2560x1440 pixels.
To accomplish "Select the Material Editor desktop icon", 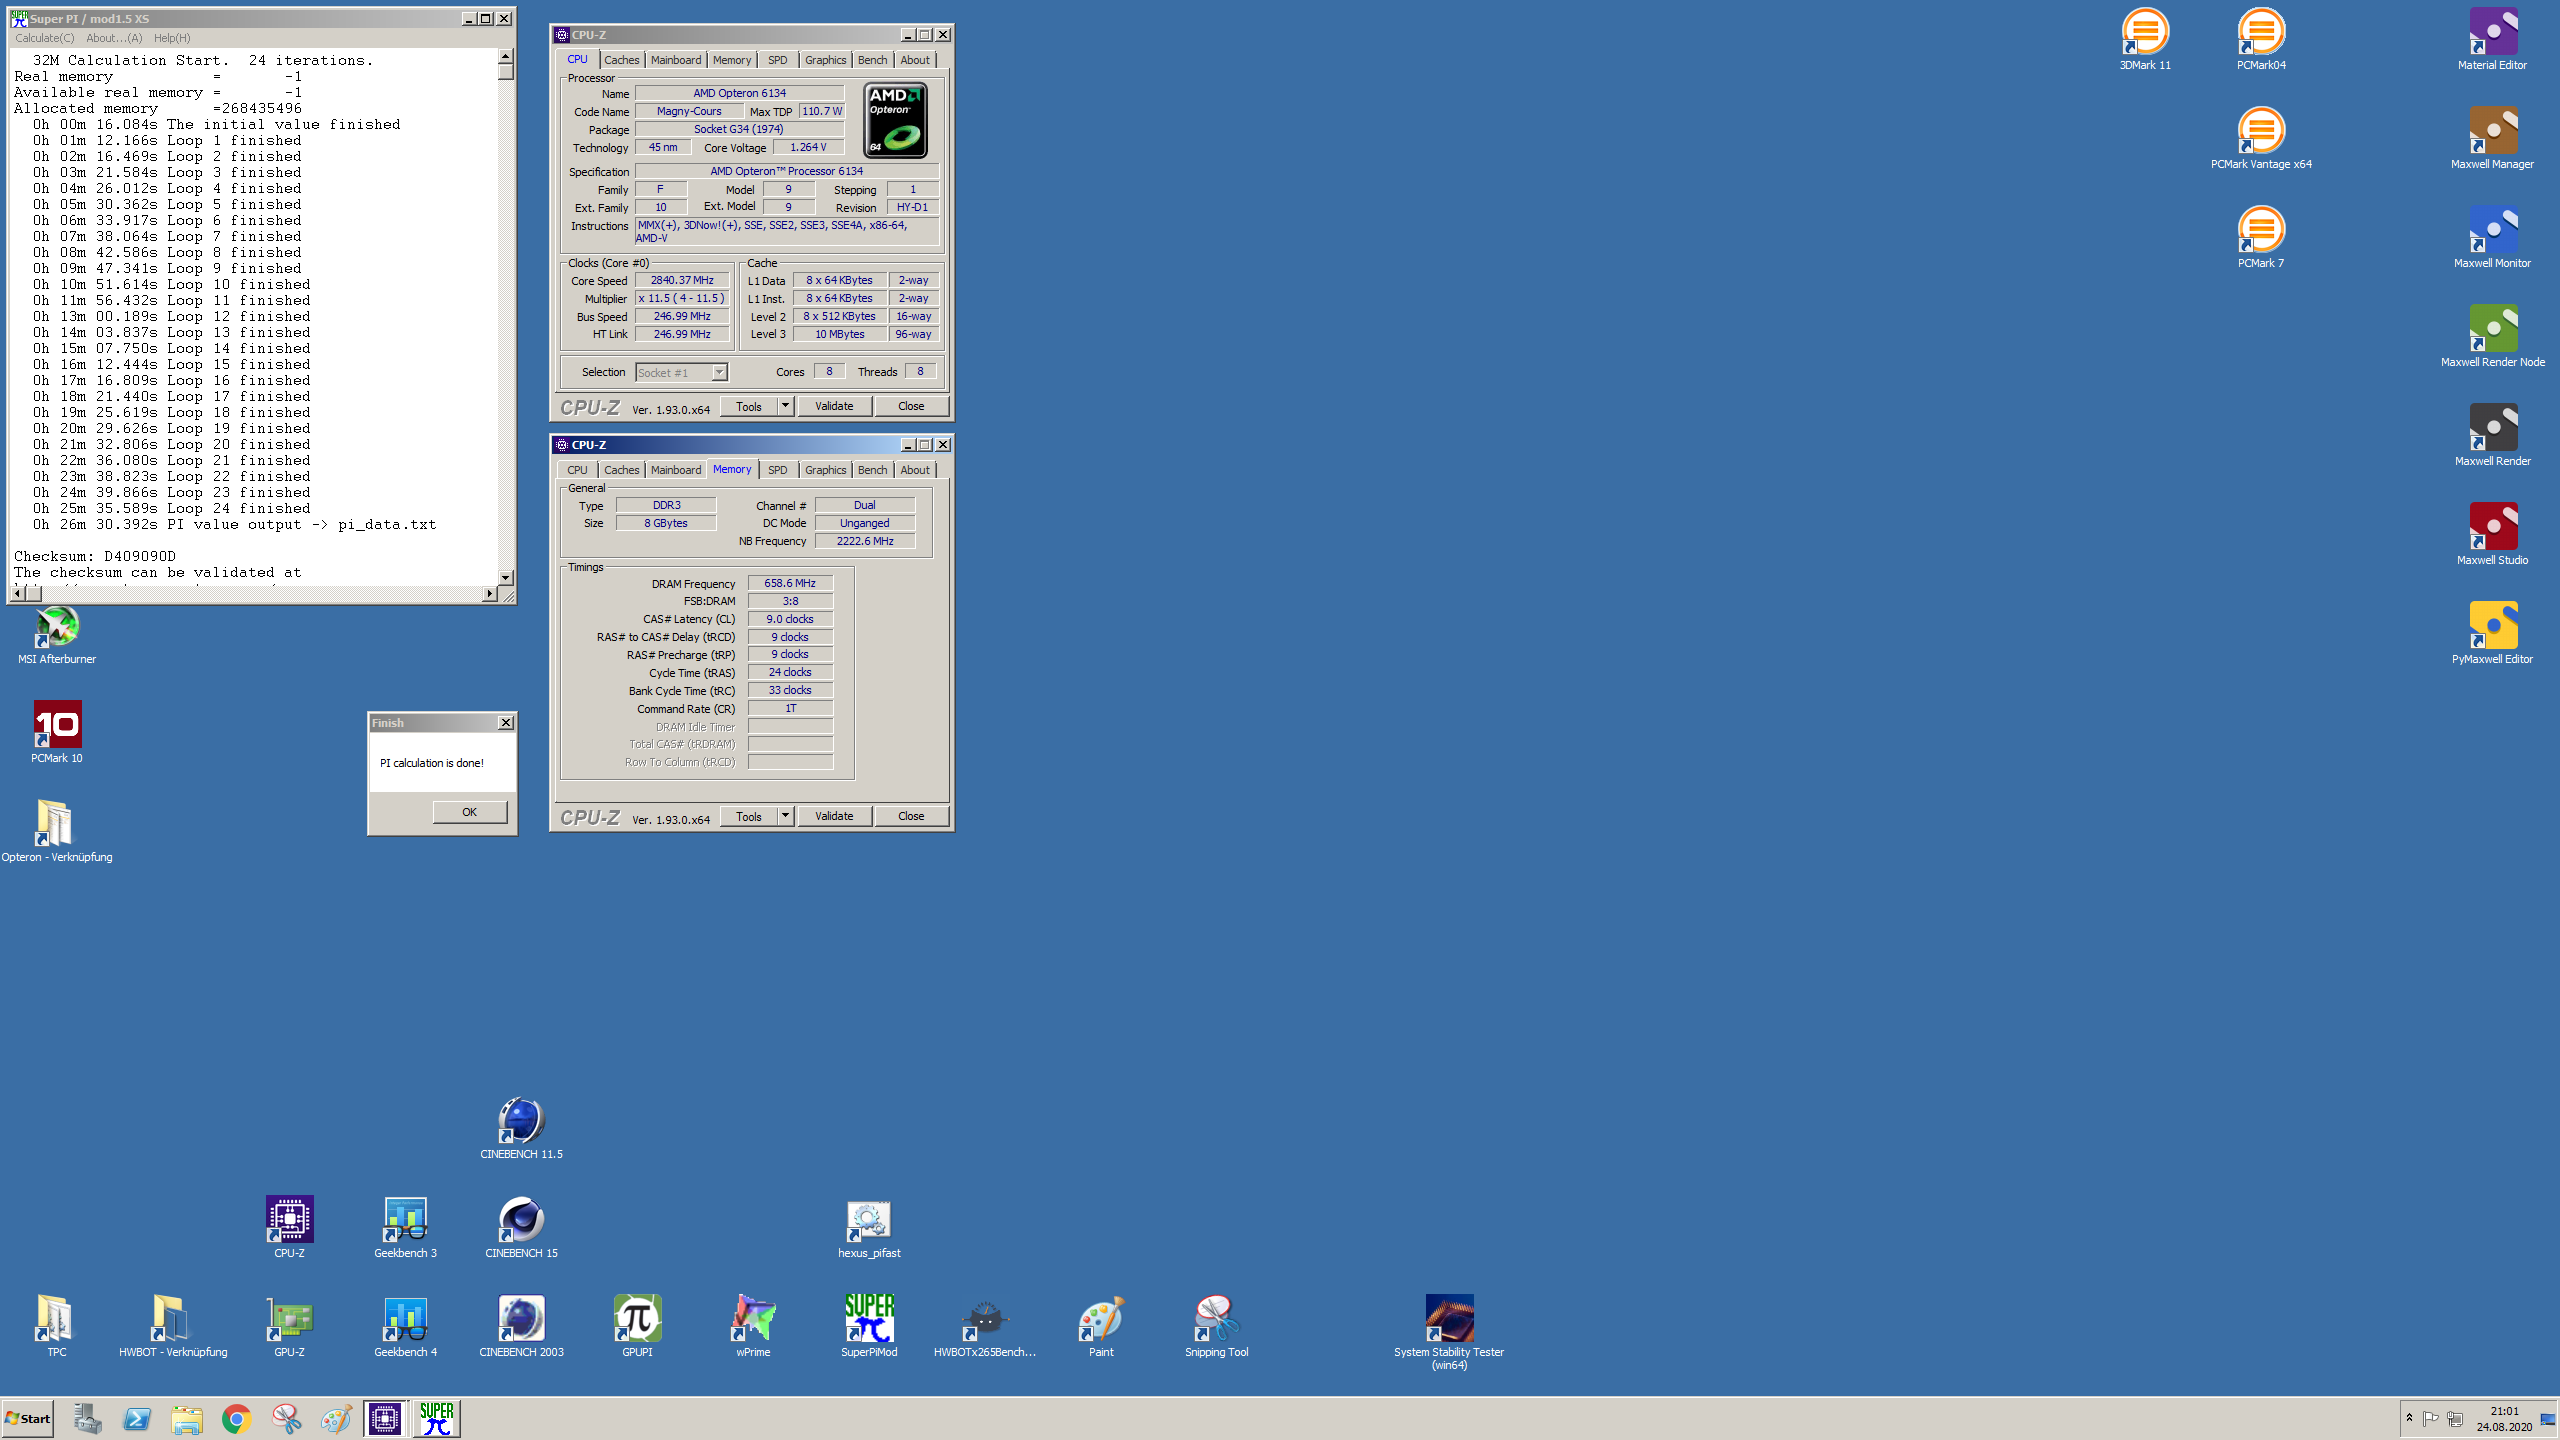I will (x=2492, y=40).
